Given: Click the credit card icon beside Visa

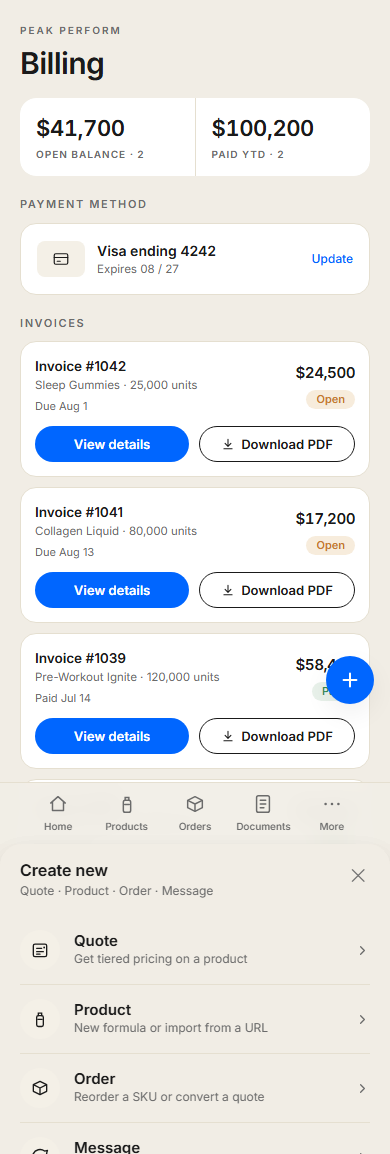Looking at the screenshot, I should [61, 259].
